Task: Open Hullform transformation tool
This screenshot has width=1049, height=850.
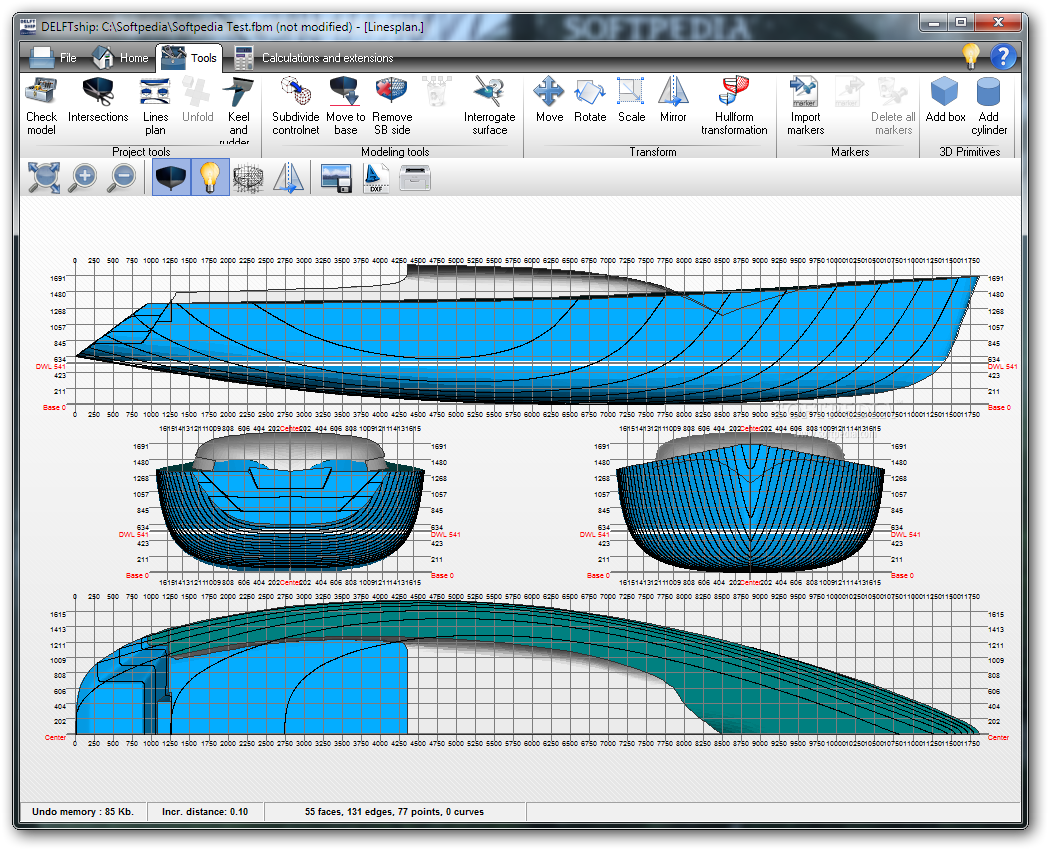Action: pyautogui.click(x=734, y=107)
